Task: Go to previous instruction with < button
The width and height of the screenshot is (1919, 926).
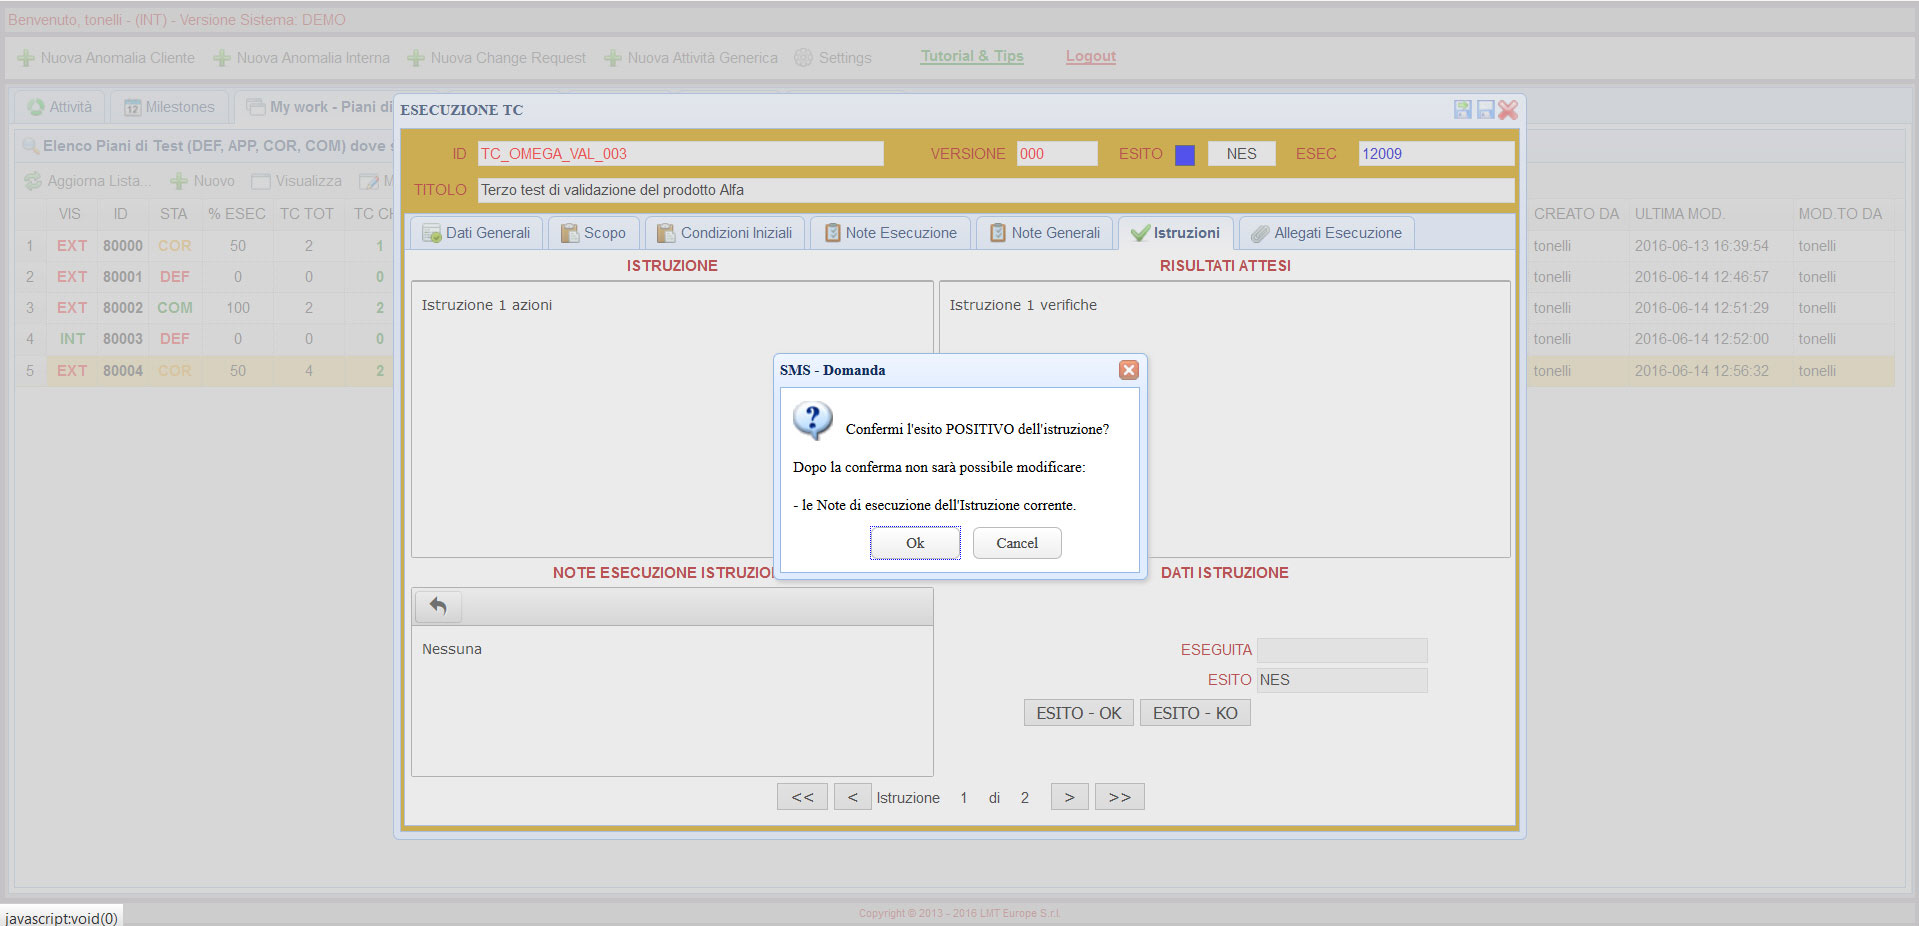Action: point(852,797)
